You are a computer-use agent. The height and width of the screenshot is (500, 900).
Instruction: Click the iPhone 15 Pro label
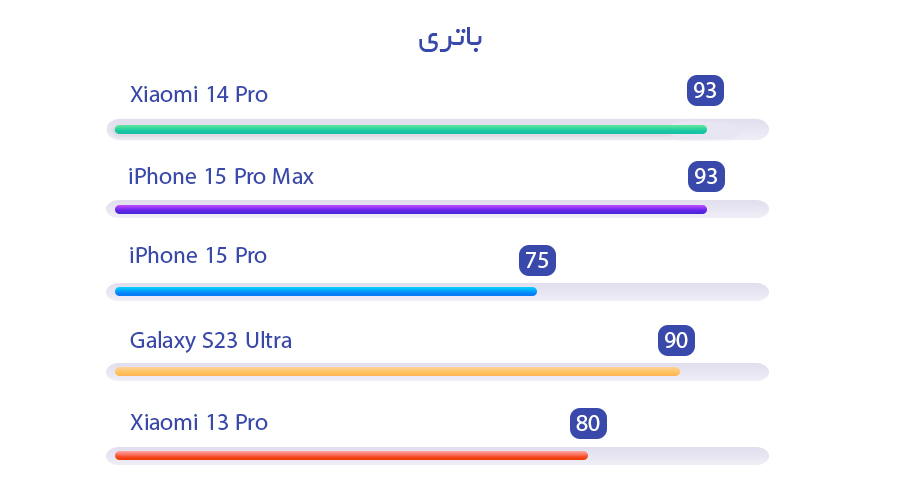coord(198,256)
